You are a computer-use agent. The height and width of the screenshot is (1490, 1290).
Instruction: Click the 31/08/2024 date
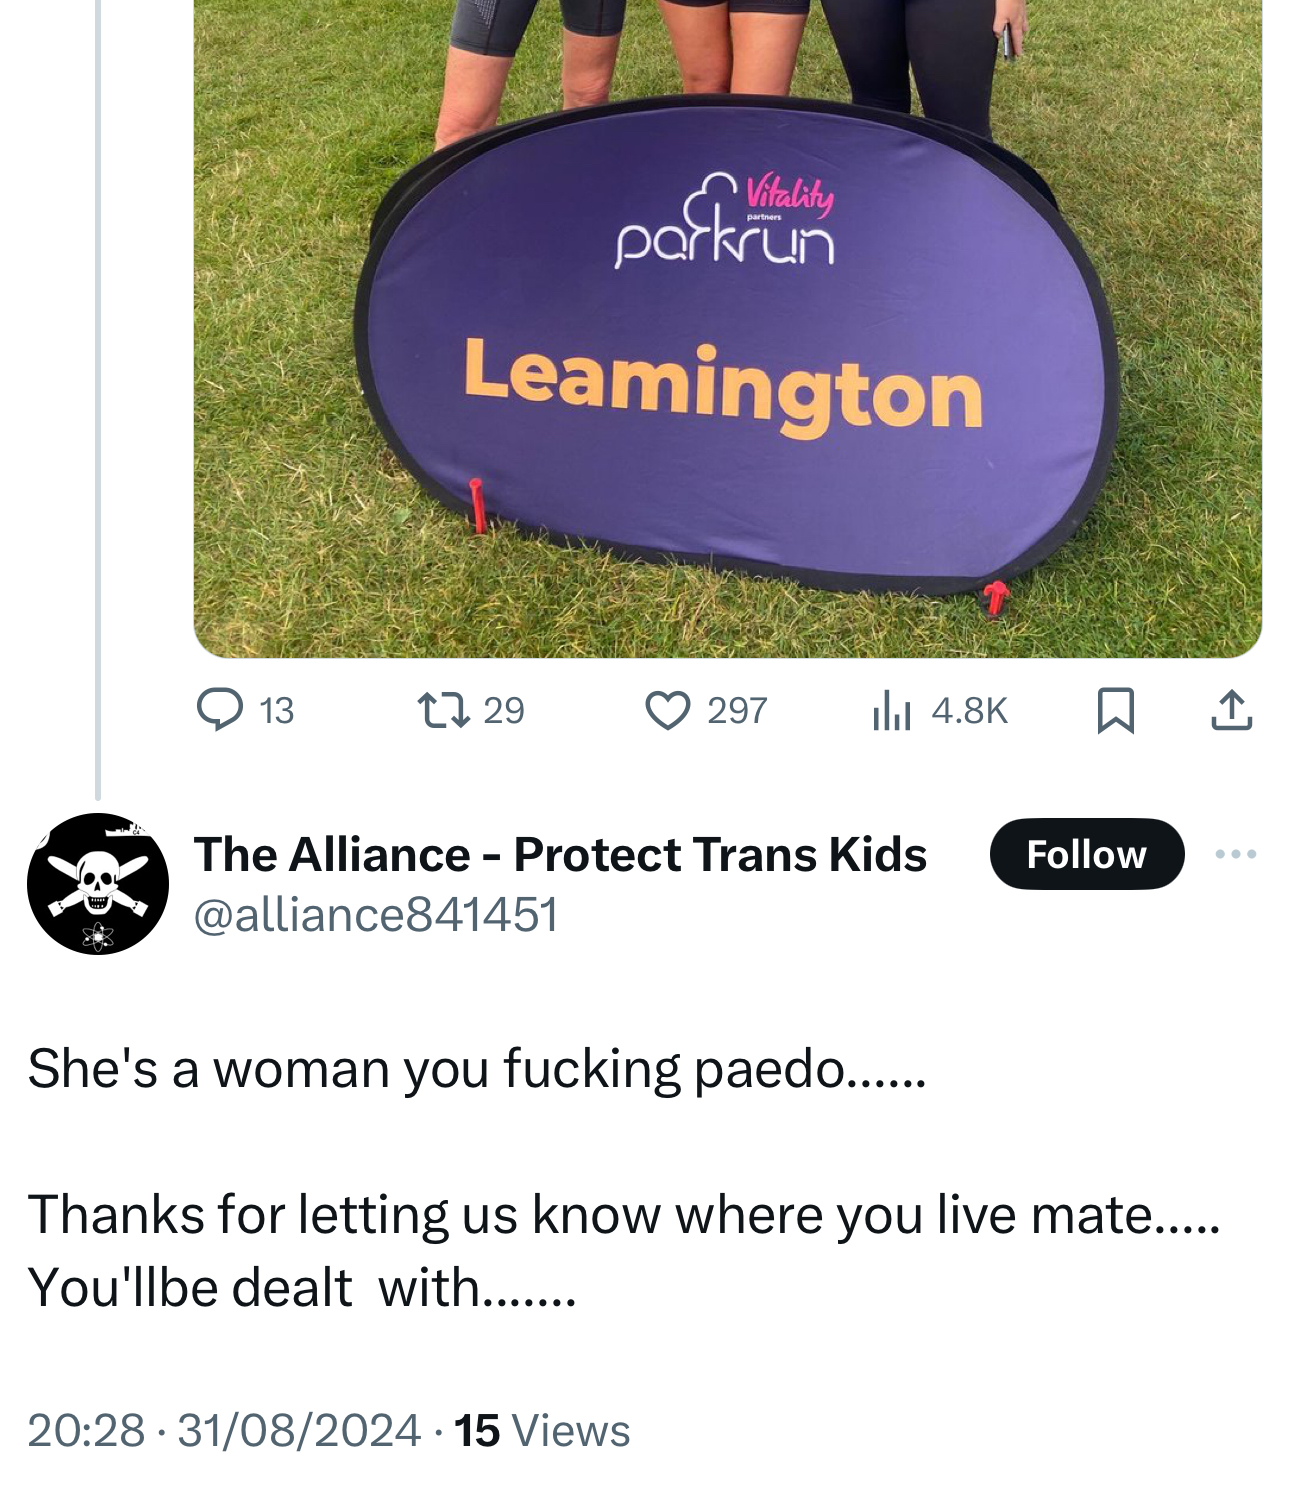pyautogui.click(x=298, y=1430)
